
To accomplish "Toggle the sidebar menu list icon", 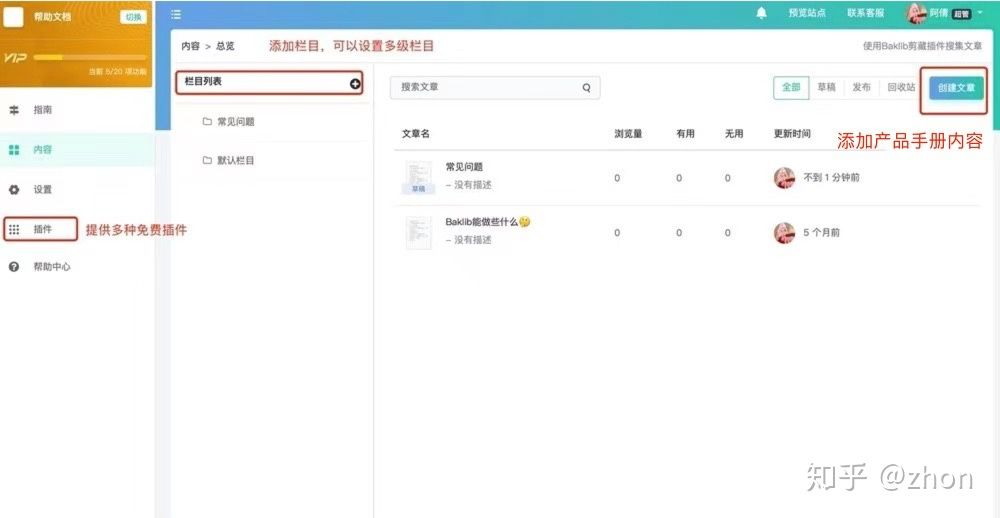I will (x=176, y=14).
